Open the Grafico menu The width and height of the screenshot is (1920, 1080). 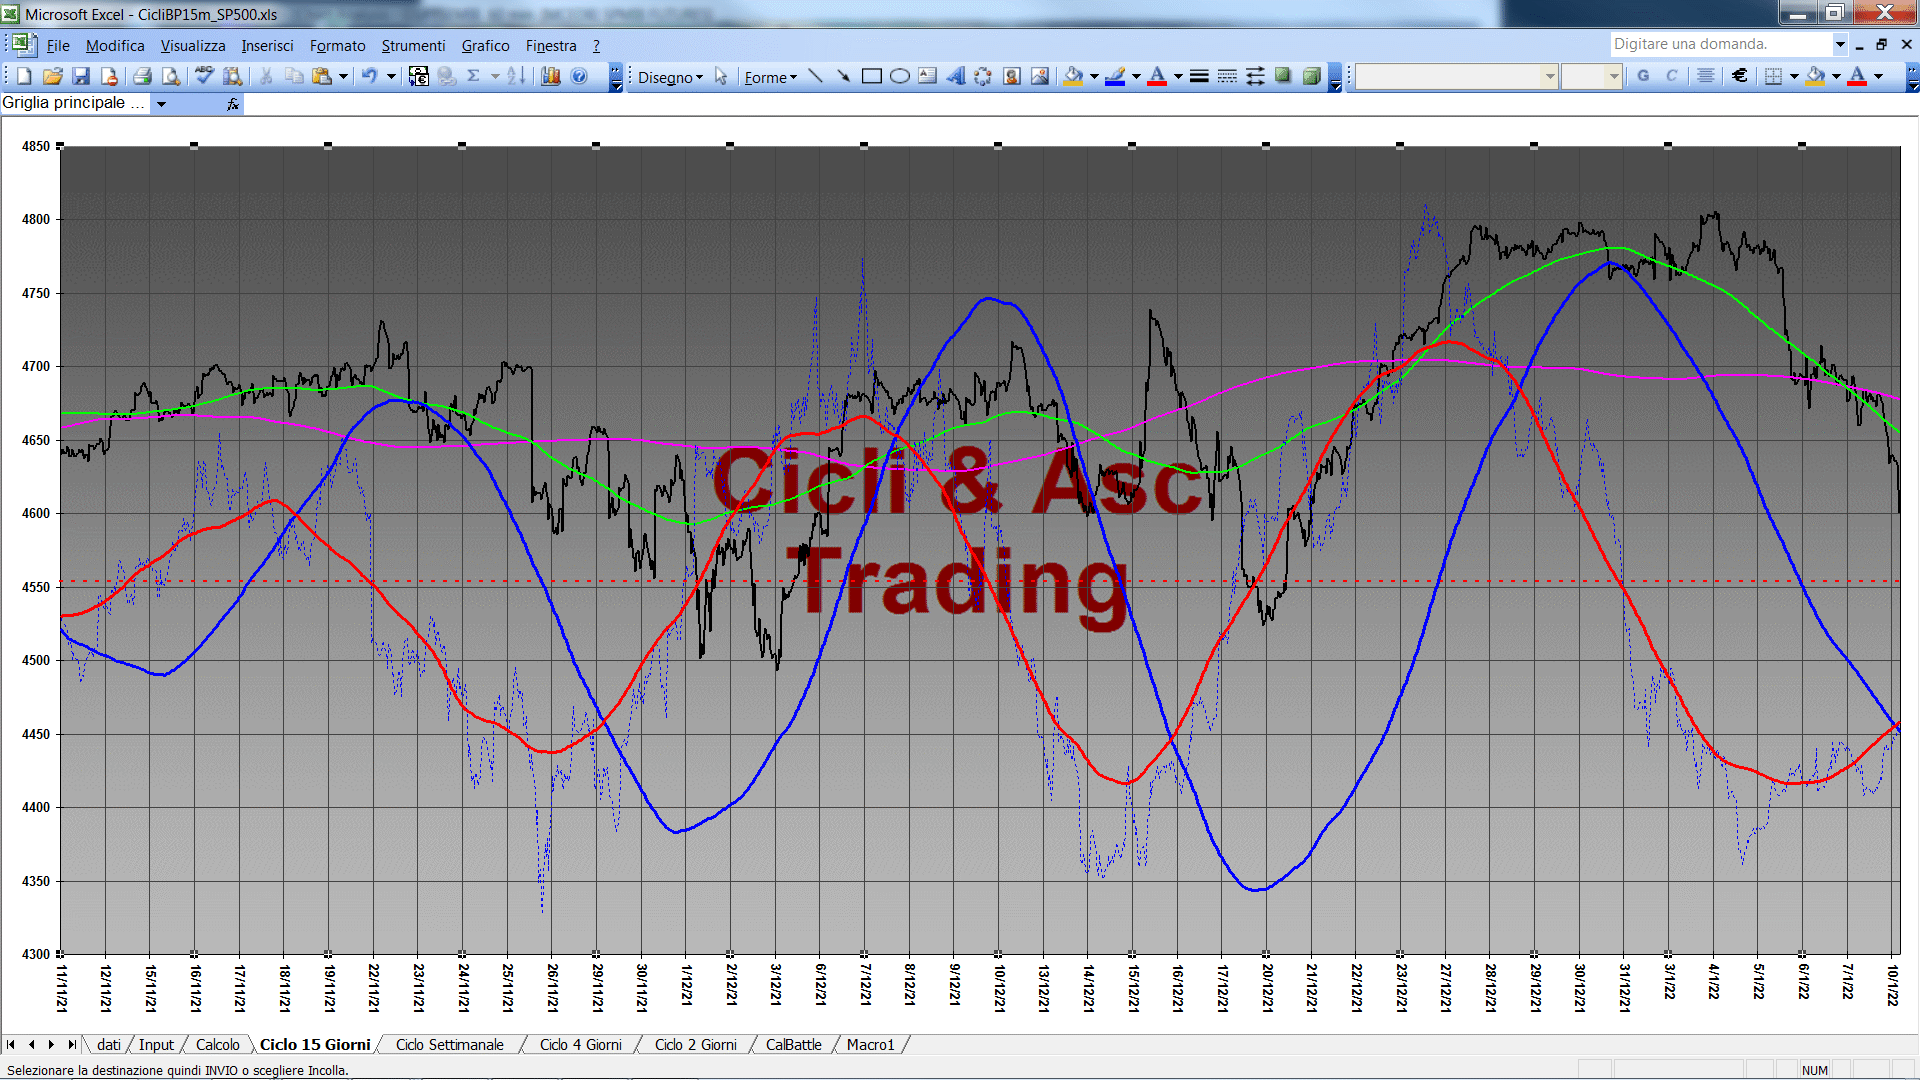point(485,46)
